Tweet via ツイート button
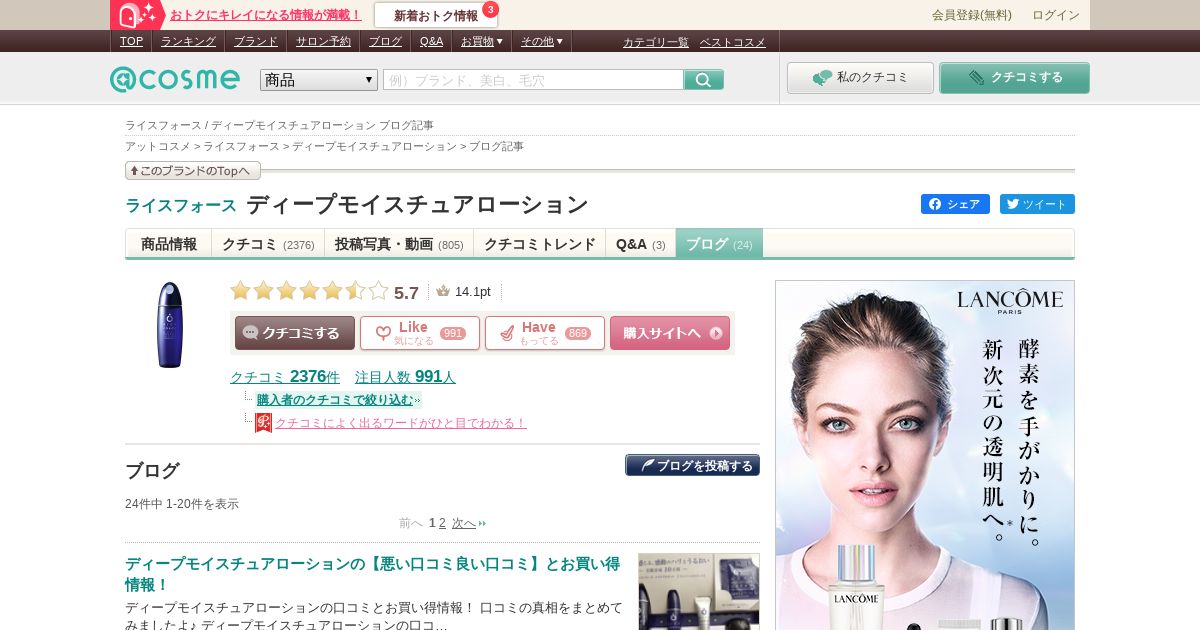 tap(1037, 204)
